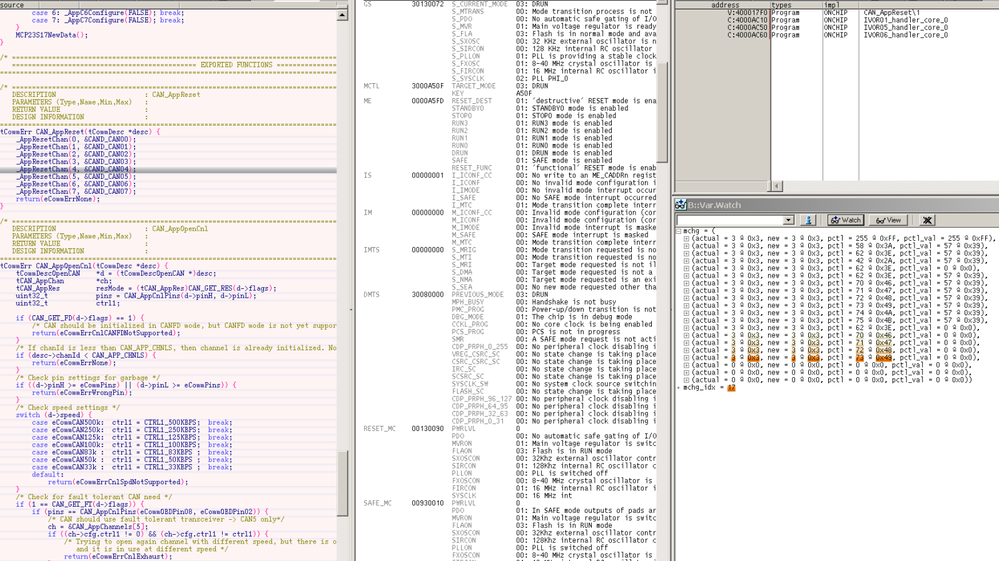Click the blue info icon in Var.Watch toolbar
The width and height of the screenshot is (999, 561).
808,220
